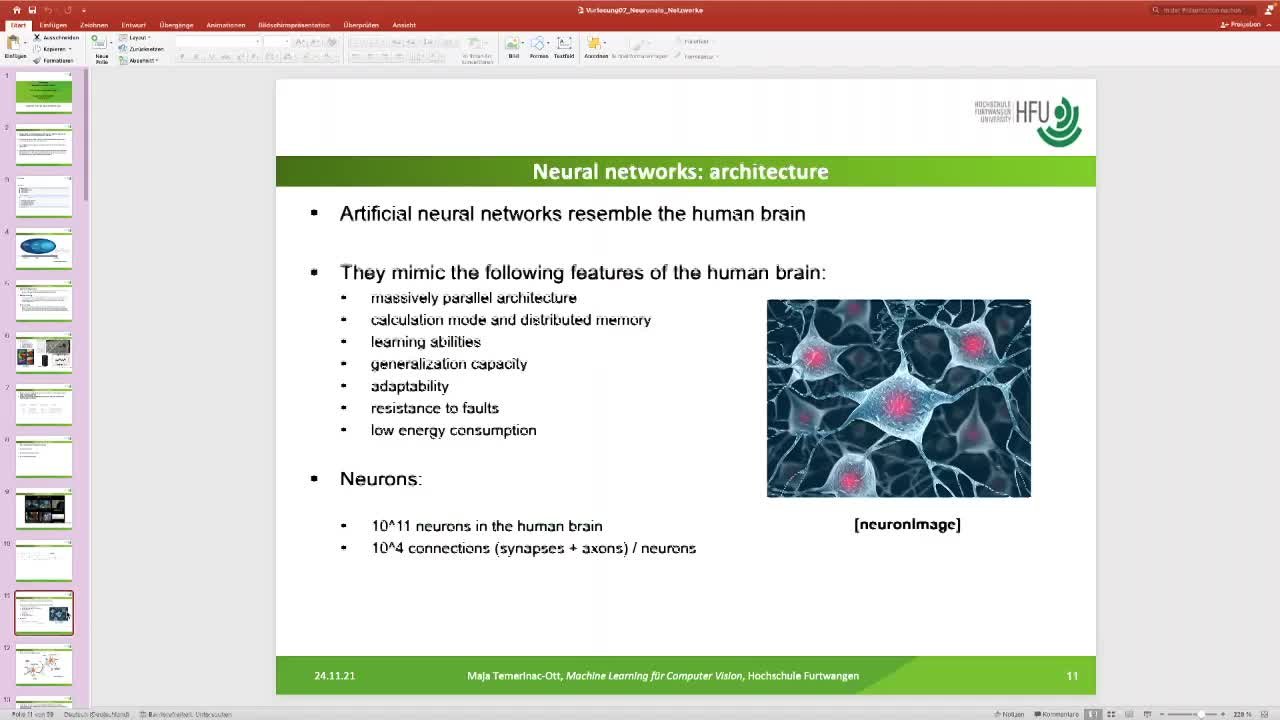Select slide 9 thumbnail with dark images
The width and height of the screenshot is (1280, 720).
point(43,508)
